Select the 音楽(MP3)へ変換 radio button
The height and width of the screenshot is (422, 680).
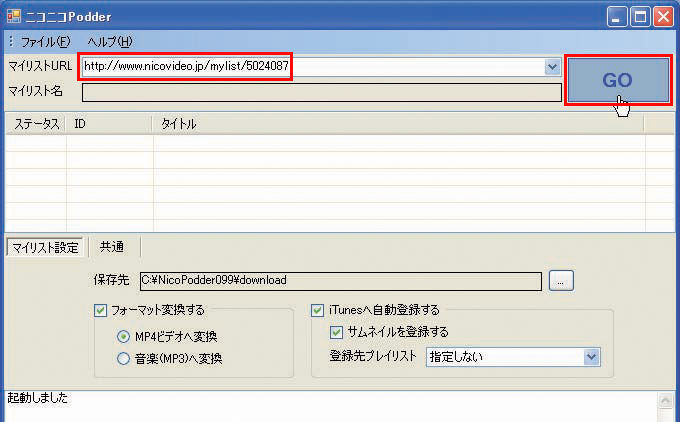point(124,359)
